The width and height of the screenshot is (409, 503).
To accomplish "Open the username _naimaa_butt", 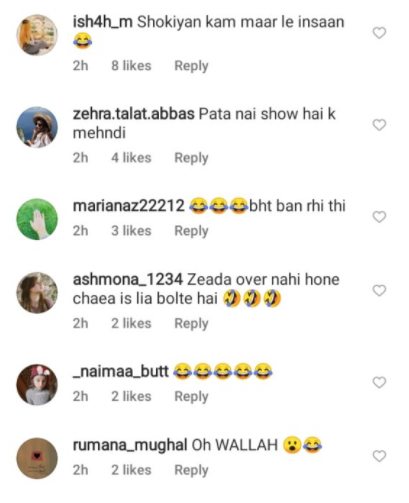I will coord(121,371).
